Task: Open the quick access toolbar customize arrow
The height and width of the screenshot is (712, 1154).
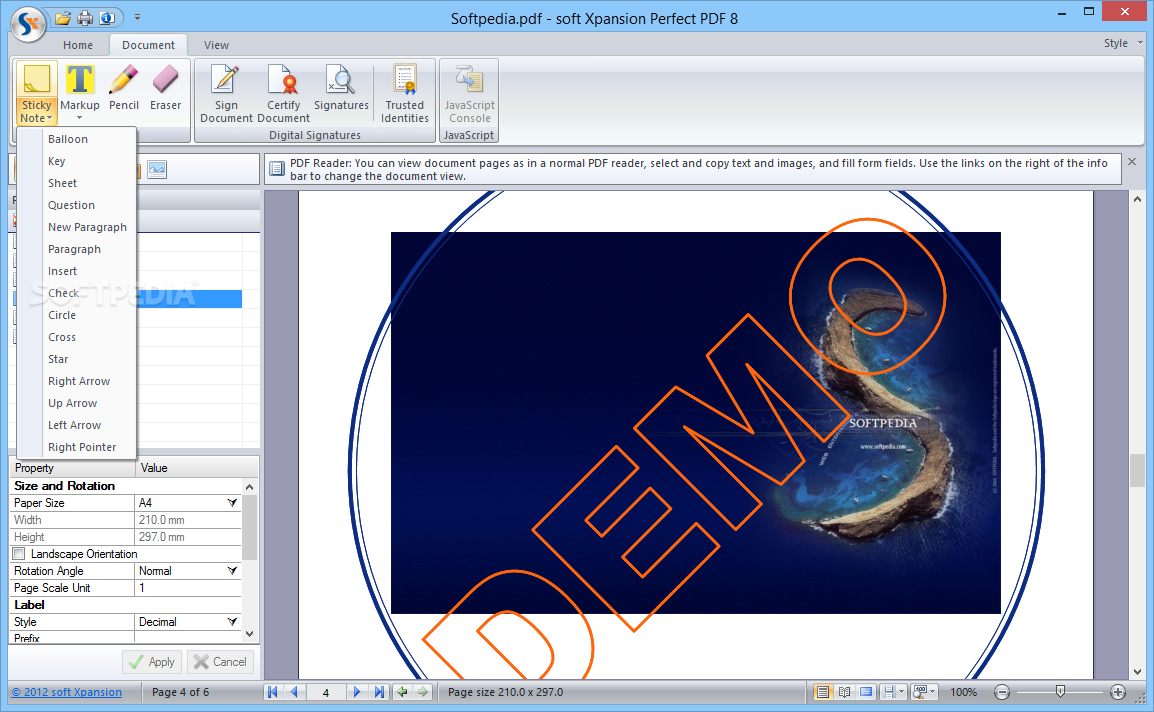Action: (x=138, y=18)
